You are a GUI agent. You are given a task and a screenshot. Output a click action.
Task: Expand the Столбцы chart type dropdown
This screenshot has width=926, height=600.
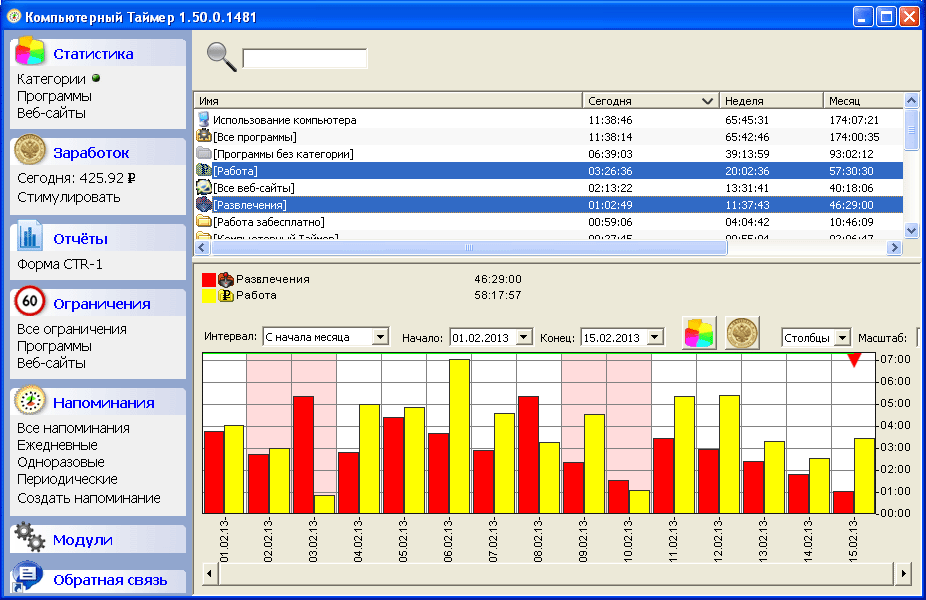(842, 338)
